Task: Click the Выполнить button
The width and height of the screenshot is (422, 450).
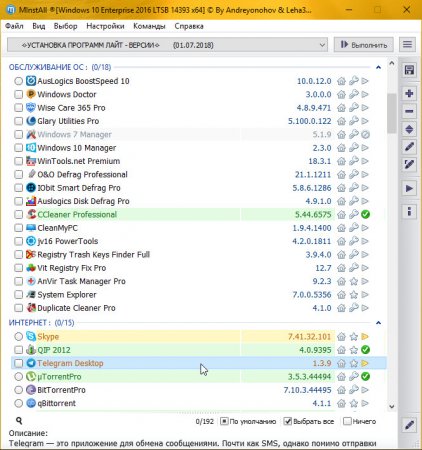Action: [364, 45]
